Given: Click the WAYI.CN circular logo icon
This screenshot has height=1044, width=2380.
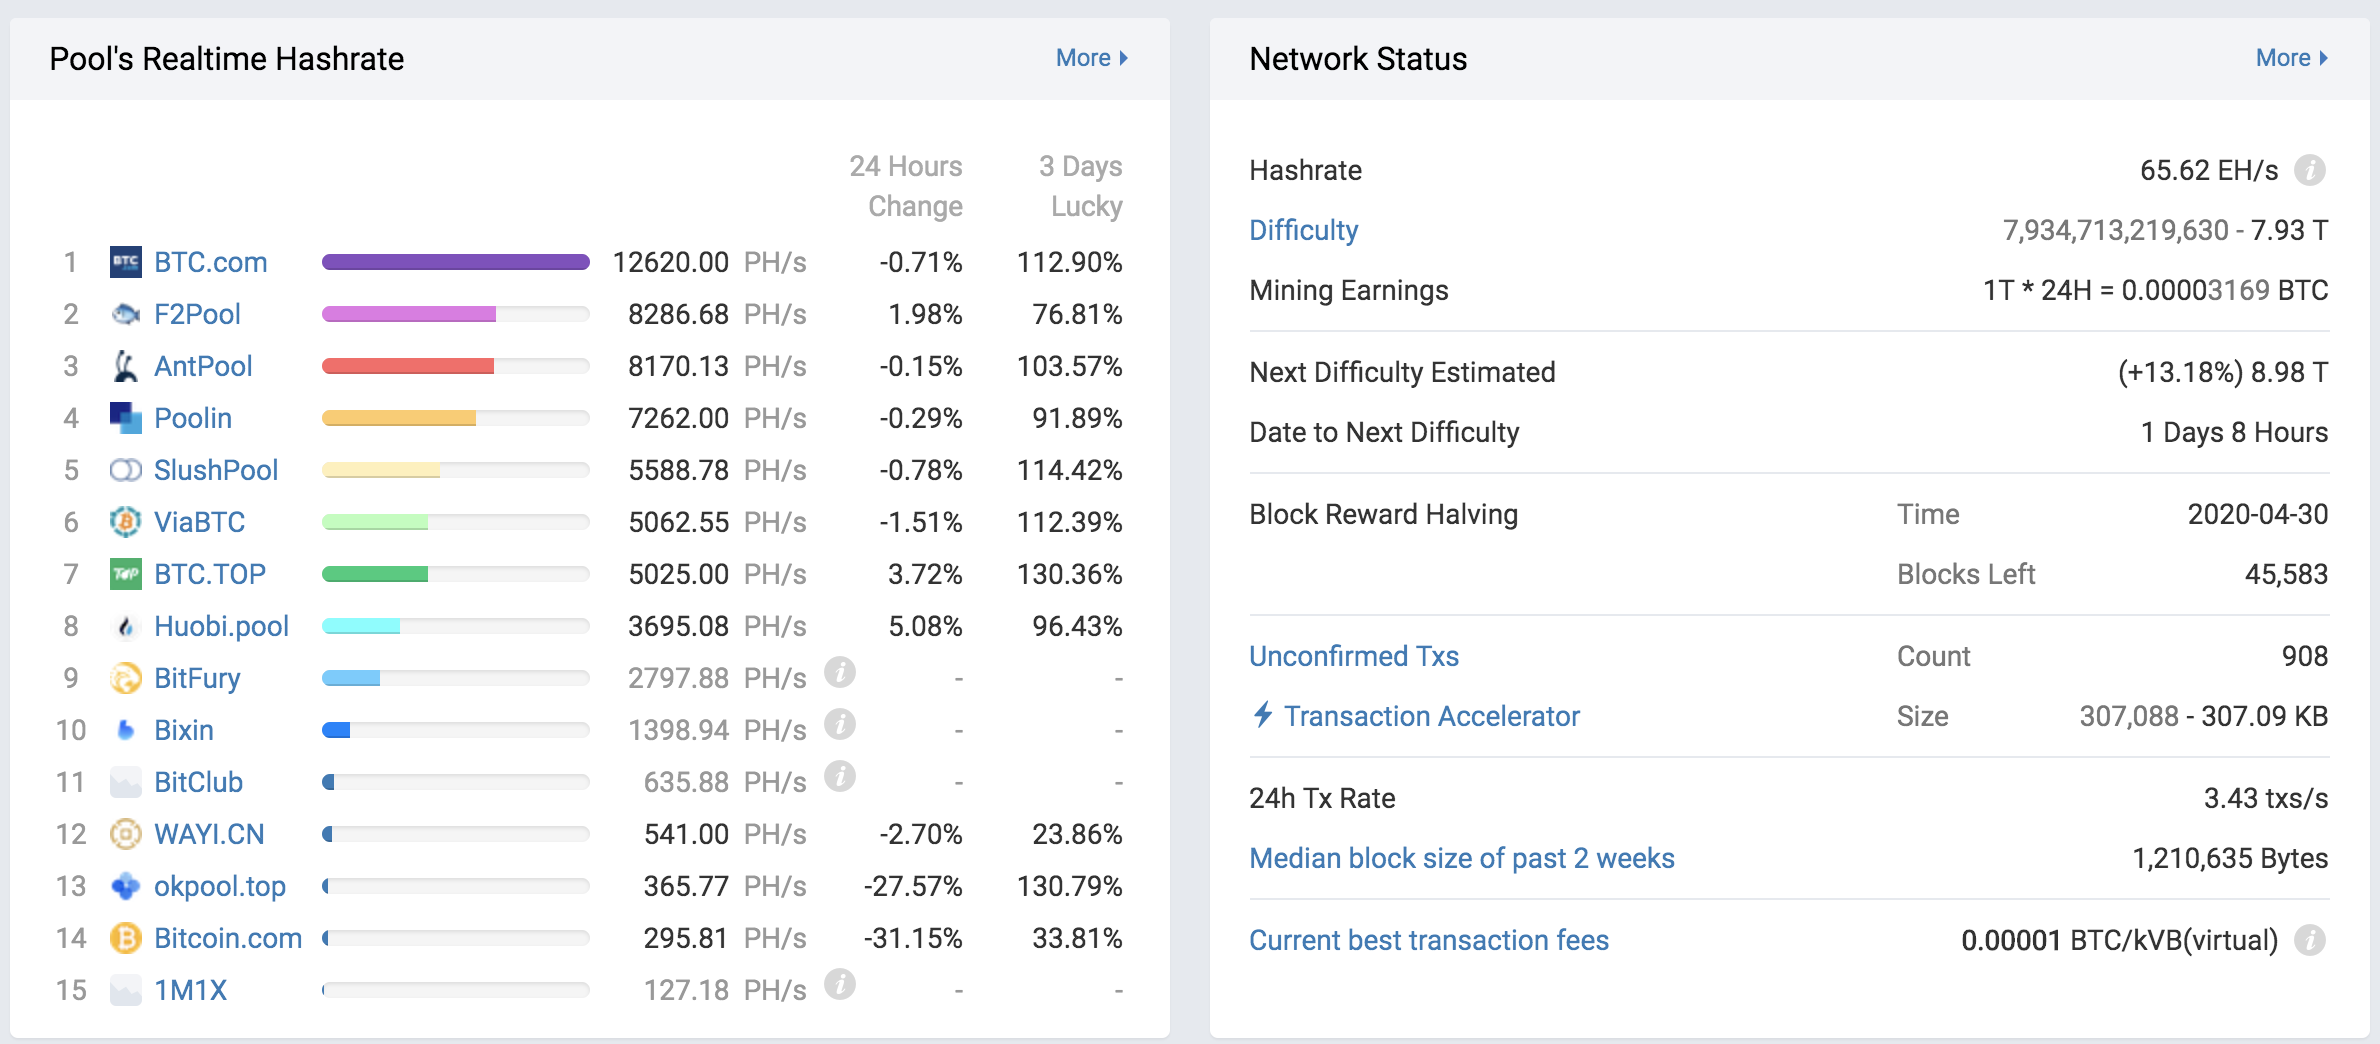Looking at the screenshot, I should [125, 834].
